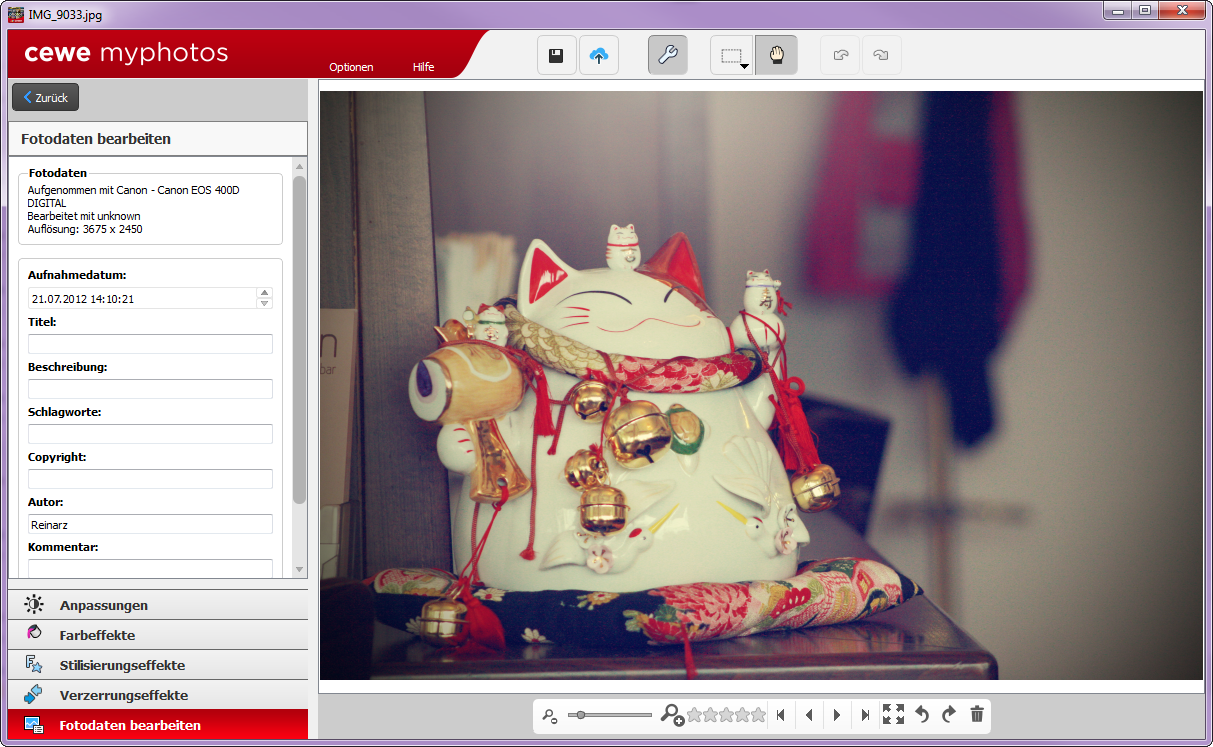Click the lucky cat photo preview
This screenshot has width=1213, height=747.
click(761, 385)
